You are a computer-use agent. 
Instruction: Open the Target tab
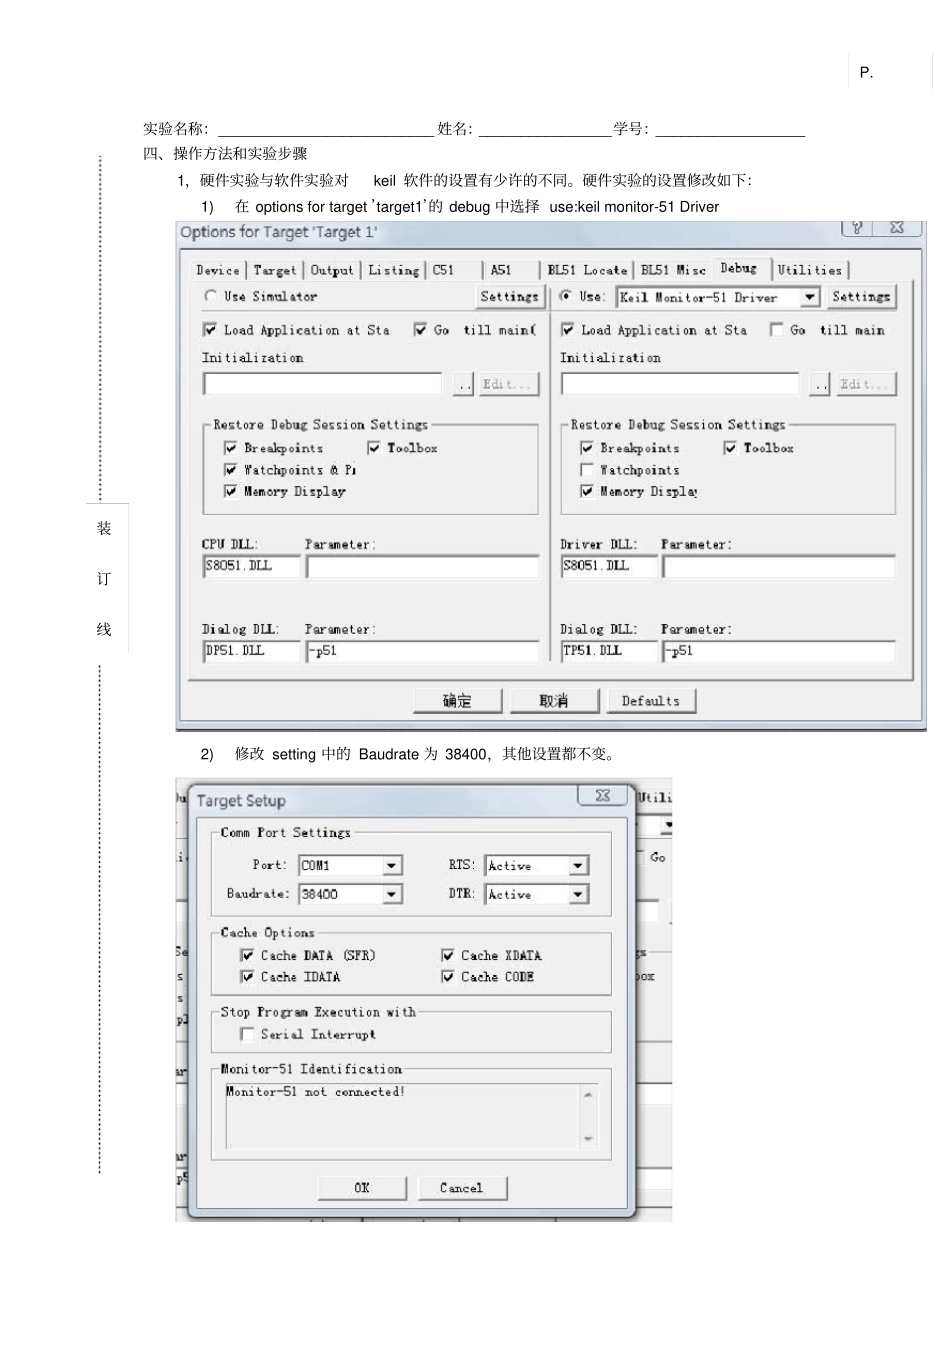pos(274,270)
